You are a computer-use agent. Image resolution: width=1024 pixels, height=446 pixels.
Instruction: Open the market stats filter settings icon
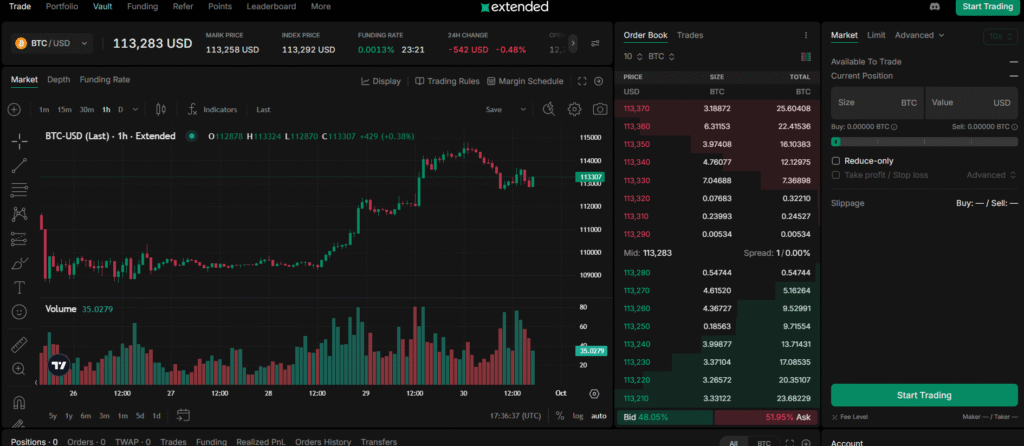(x=595, y=43)
